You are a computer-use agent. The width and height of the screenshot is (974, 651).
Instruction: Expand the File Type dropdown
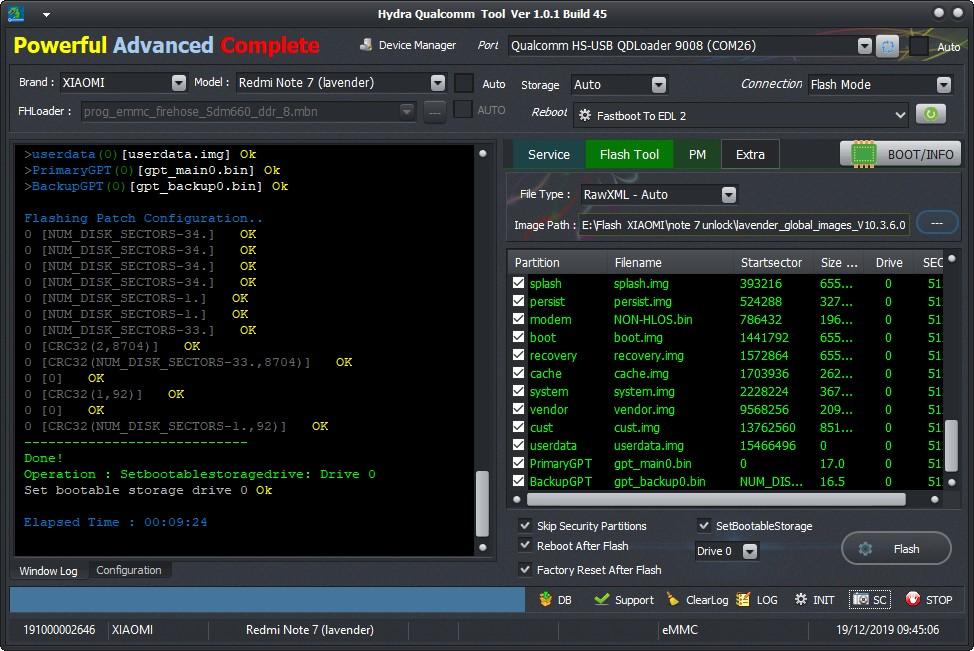729,195
